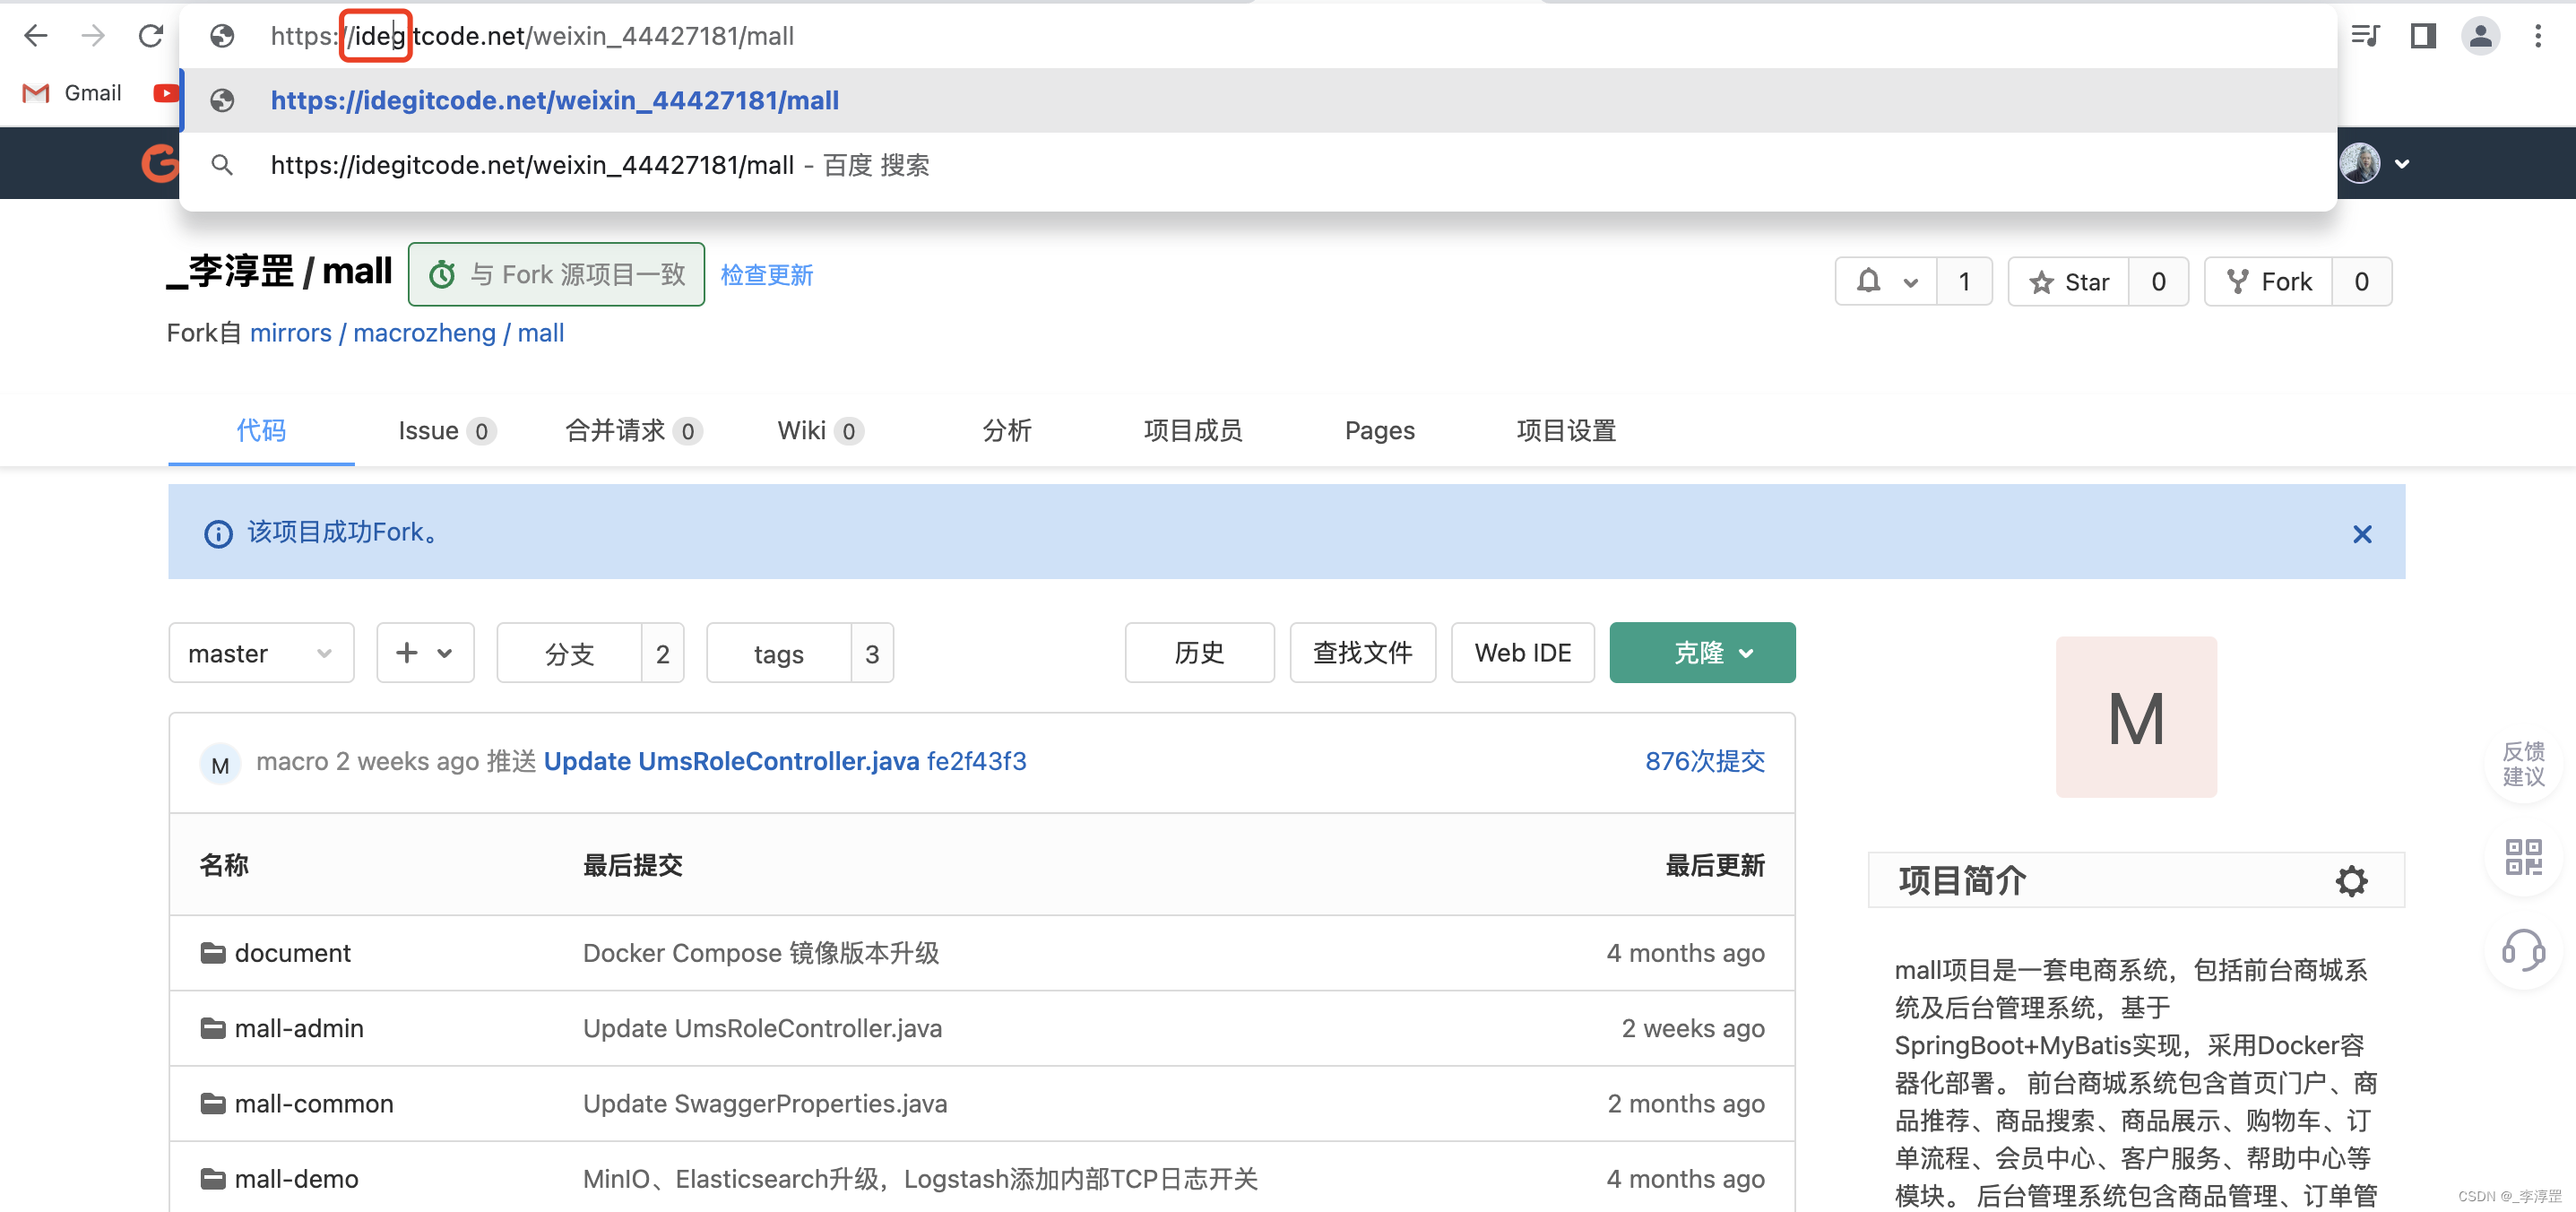Click the folder icon beside document
The width and height of the screenshot is (2576, 1212).
pos(212,953)
